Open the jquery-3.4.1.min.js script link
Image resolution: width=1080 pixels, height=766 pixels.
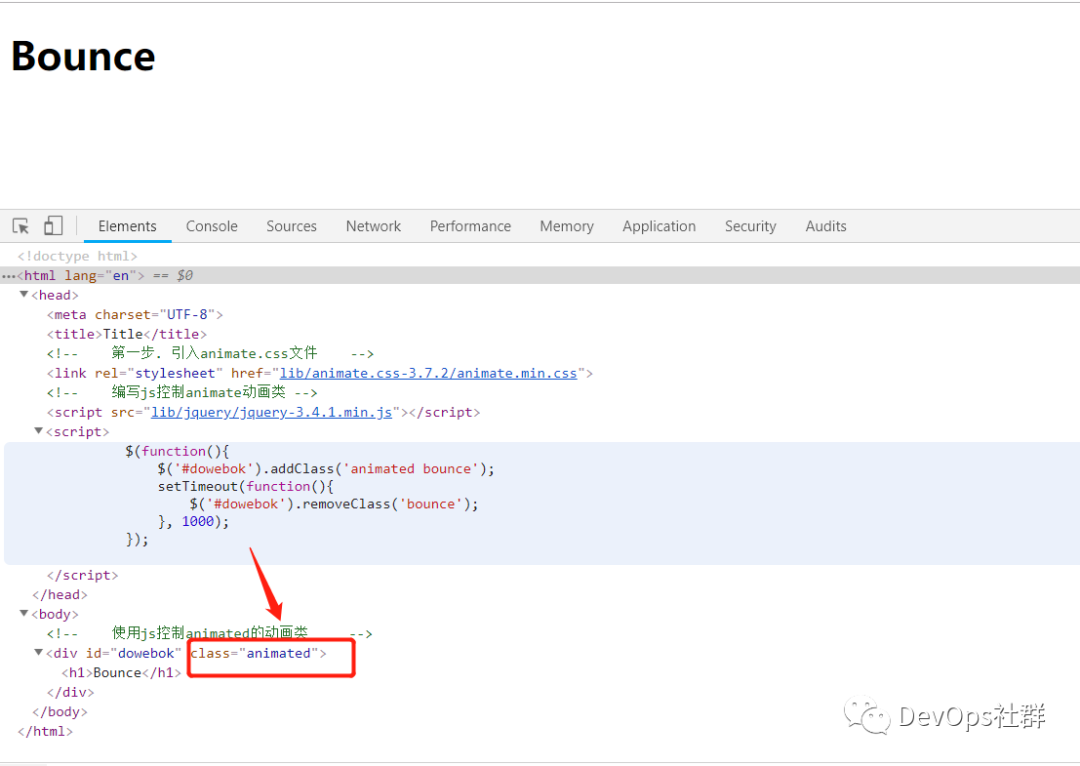pyautogui.click(x=271, y=413)
